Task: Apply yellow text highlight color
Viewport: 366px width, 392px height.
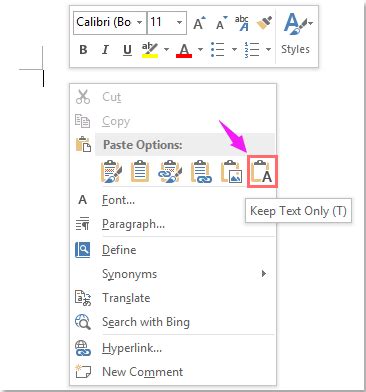Action: click(x=150, y=50)
